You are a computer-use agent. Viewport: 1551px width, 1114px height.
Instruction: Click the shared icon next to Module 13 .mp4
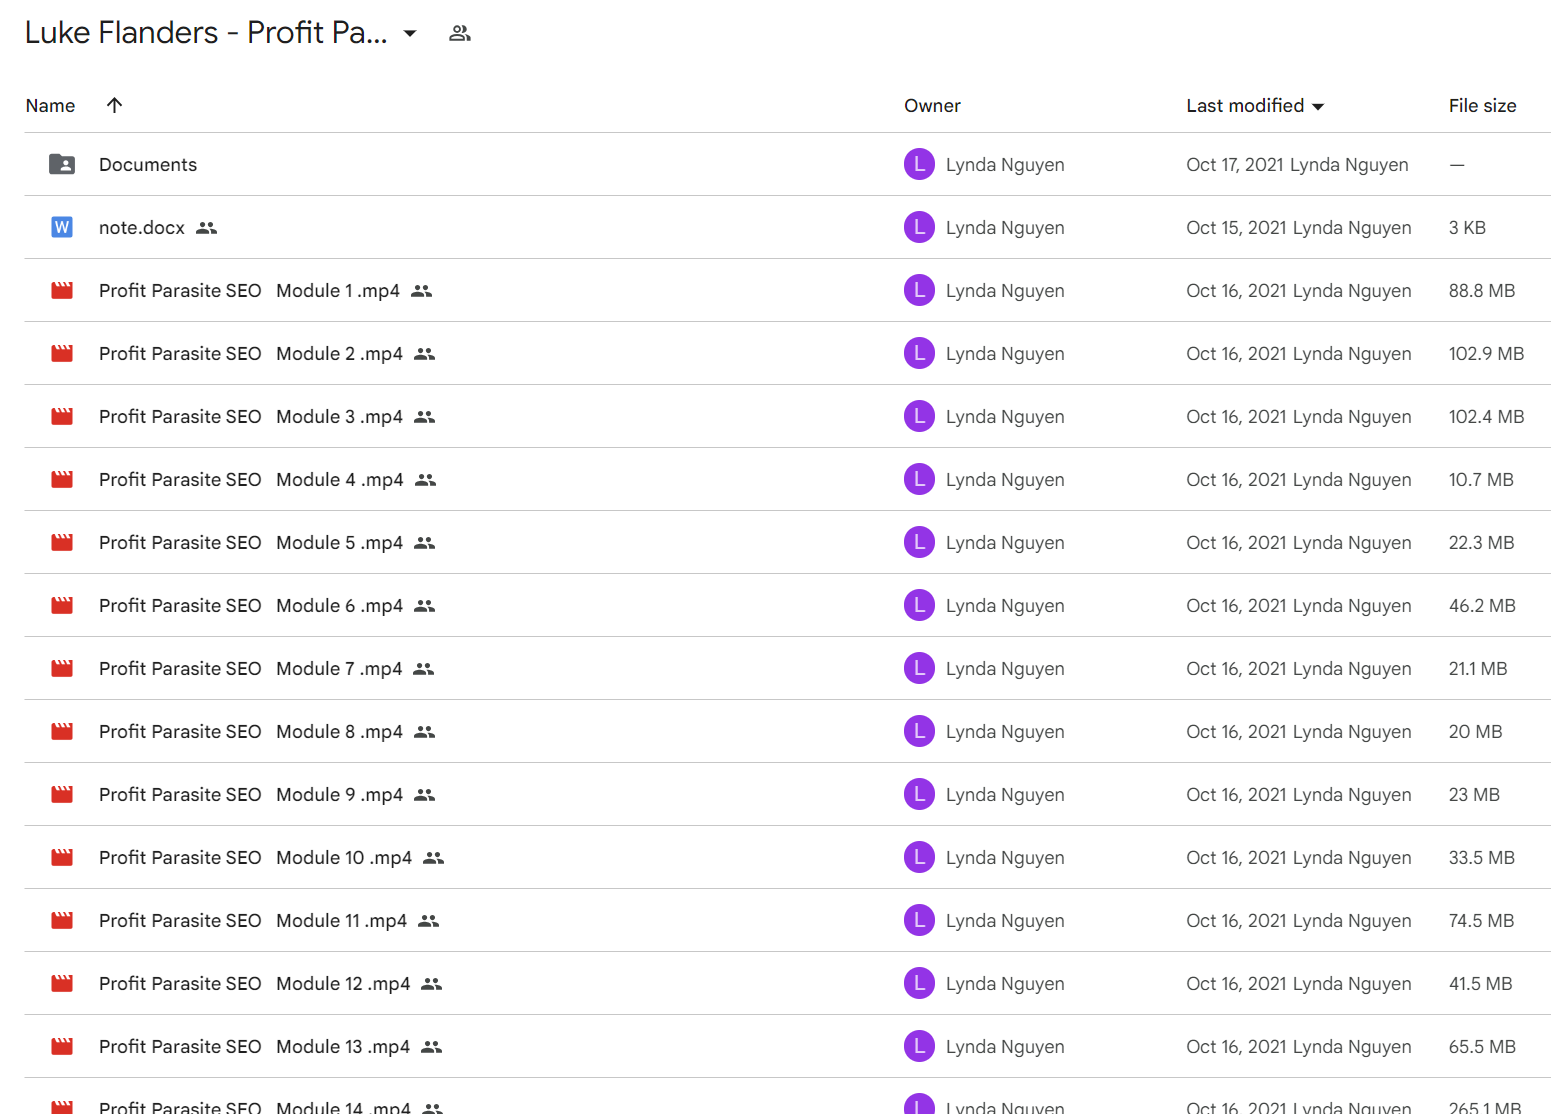point(432,1047)
